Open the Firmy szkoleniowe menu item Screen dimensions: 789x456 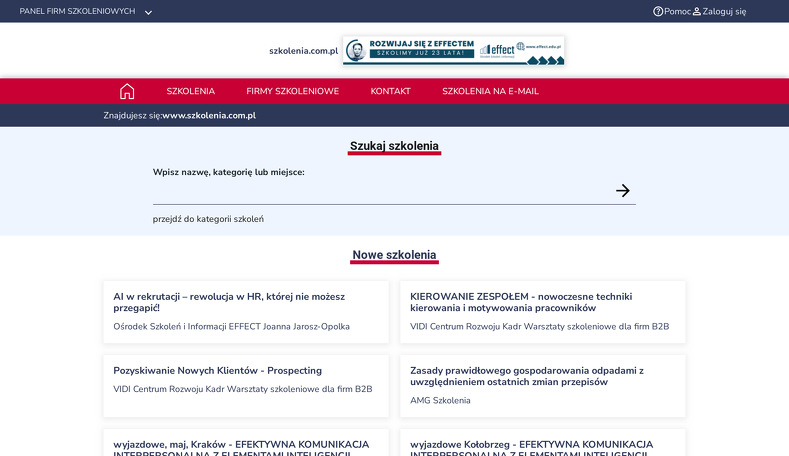292,91
